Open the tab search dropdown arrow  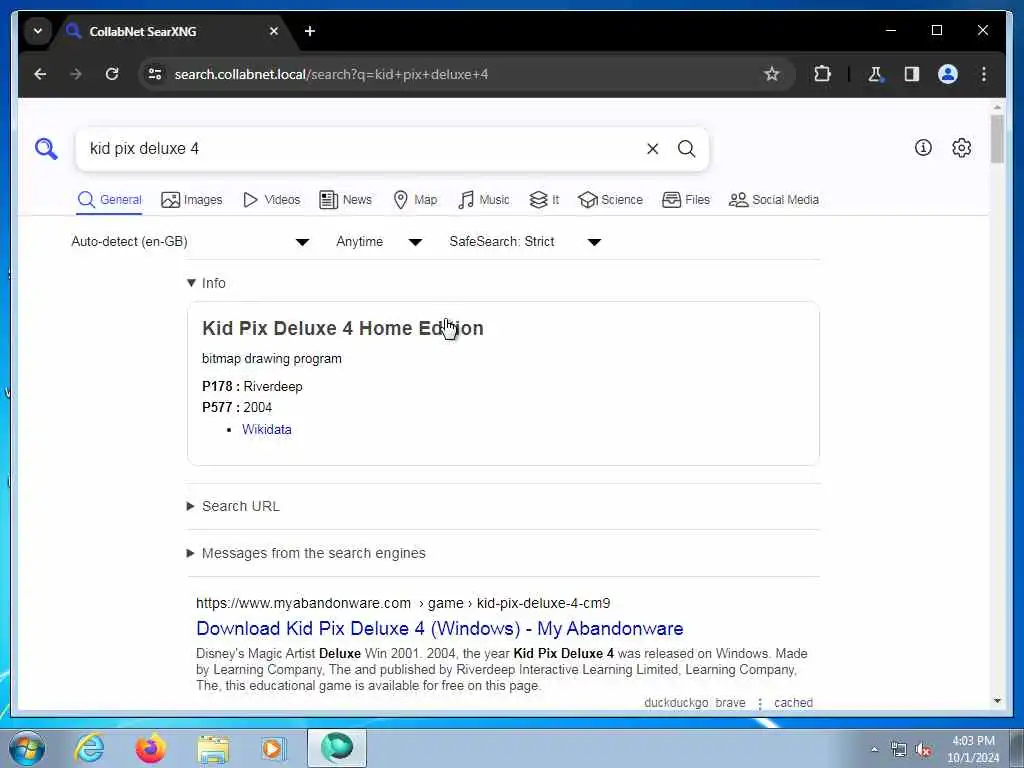(38, 31)
